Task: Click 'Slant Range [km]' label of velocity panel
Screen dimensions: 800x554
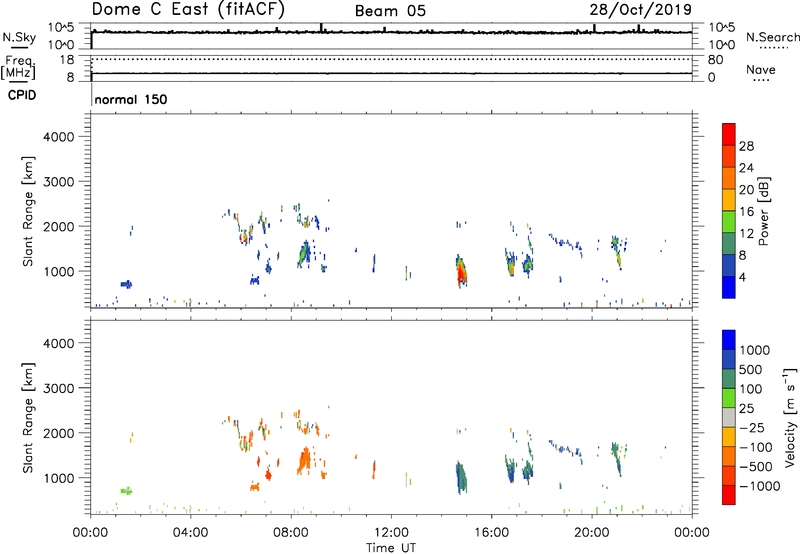Action: pos(28,417)
